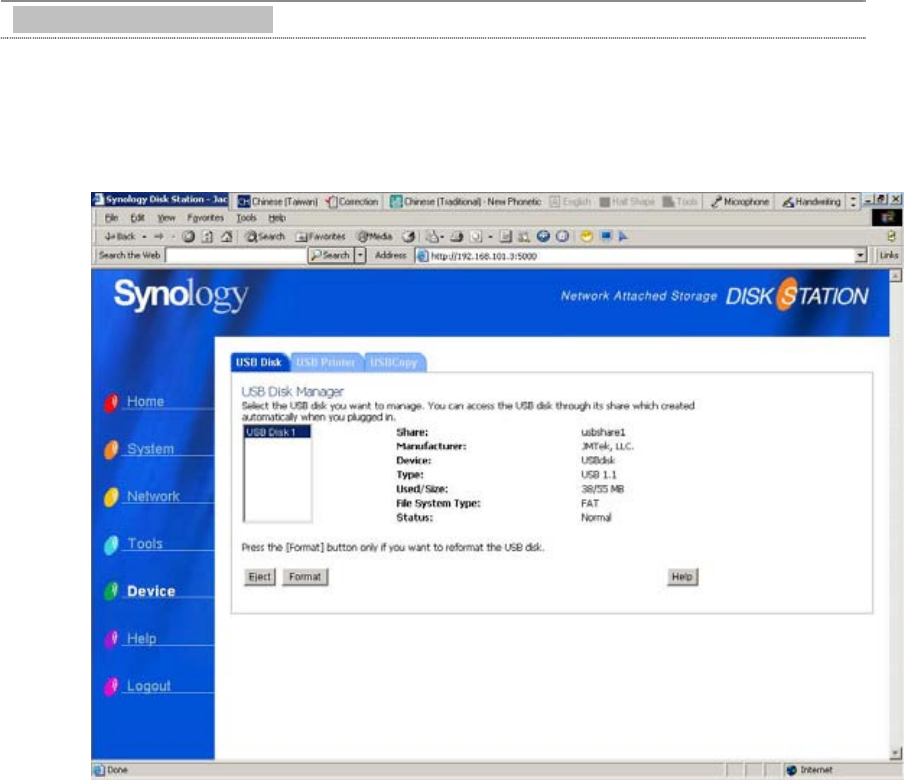The width and height of the screenshot is (904, 780).
Task: Open the Favorites pane from toolbar
Action: [321, 236]
